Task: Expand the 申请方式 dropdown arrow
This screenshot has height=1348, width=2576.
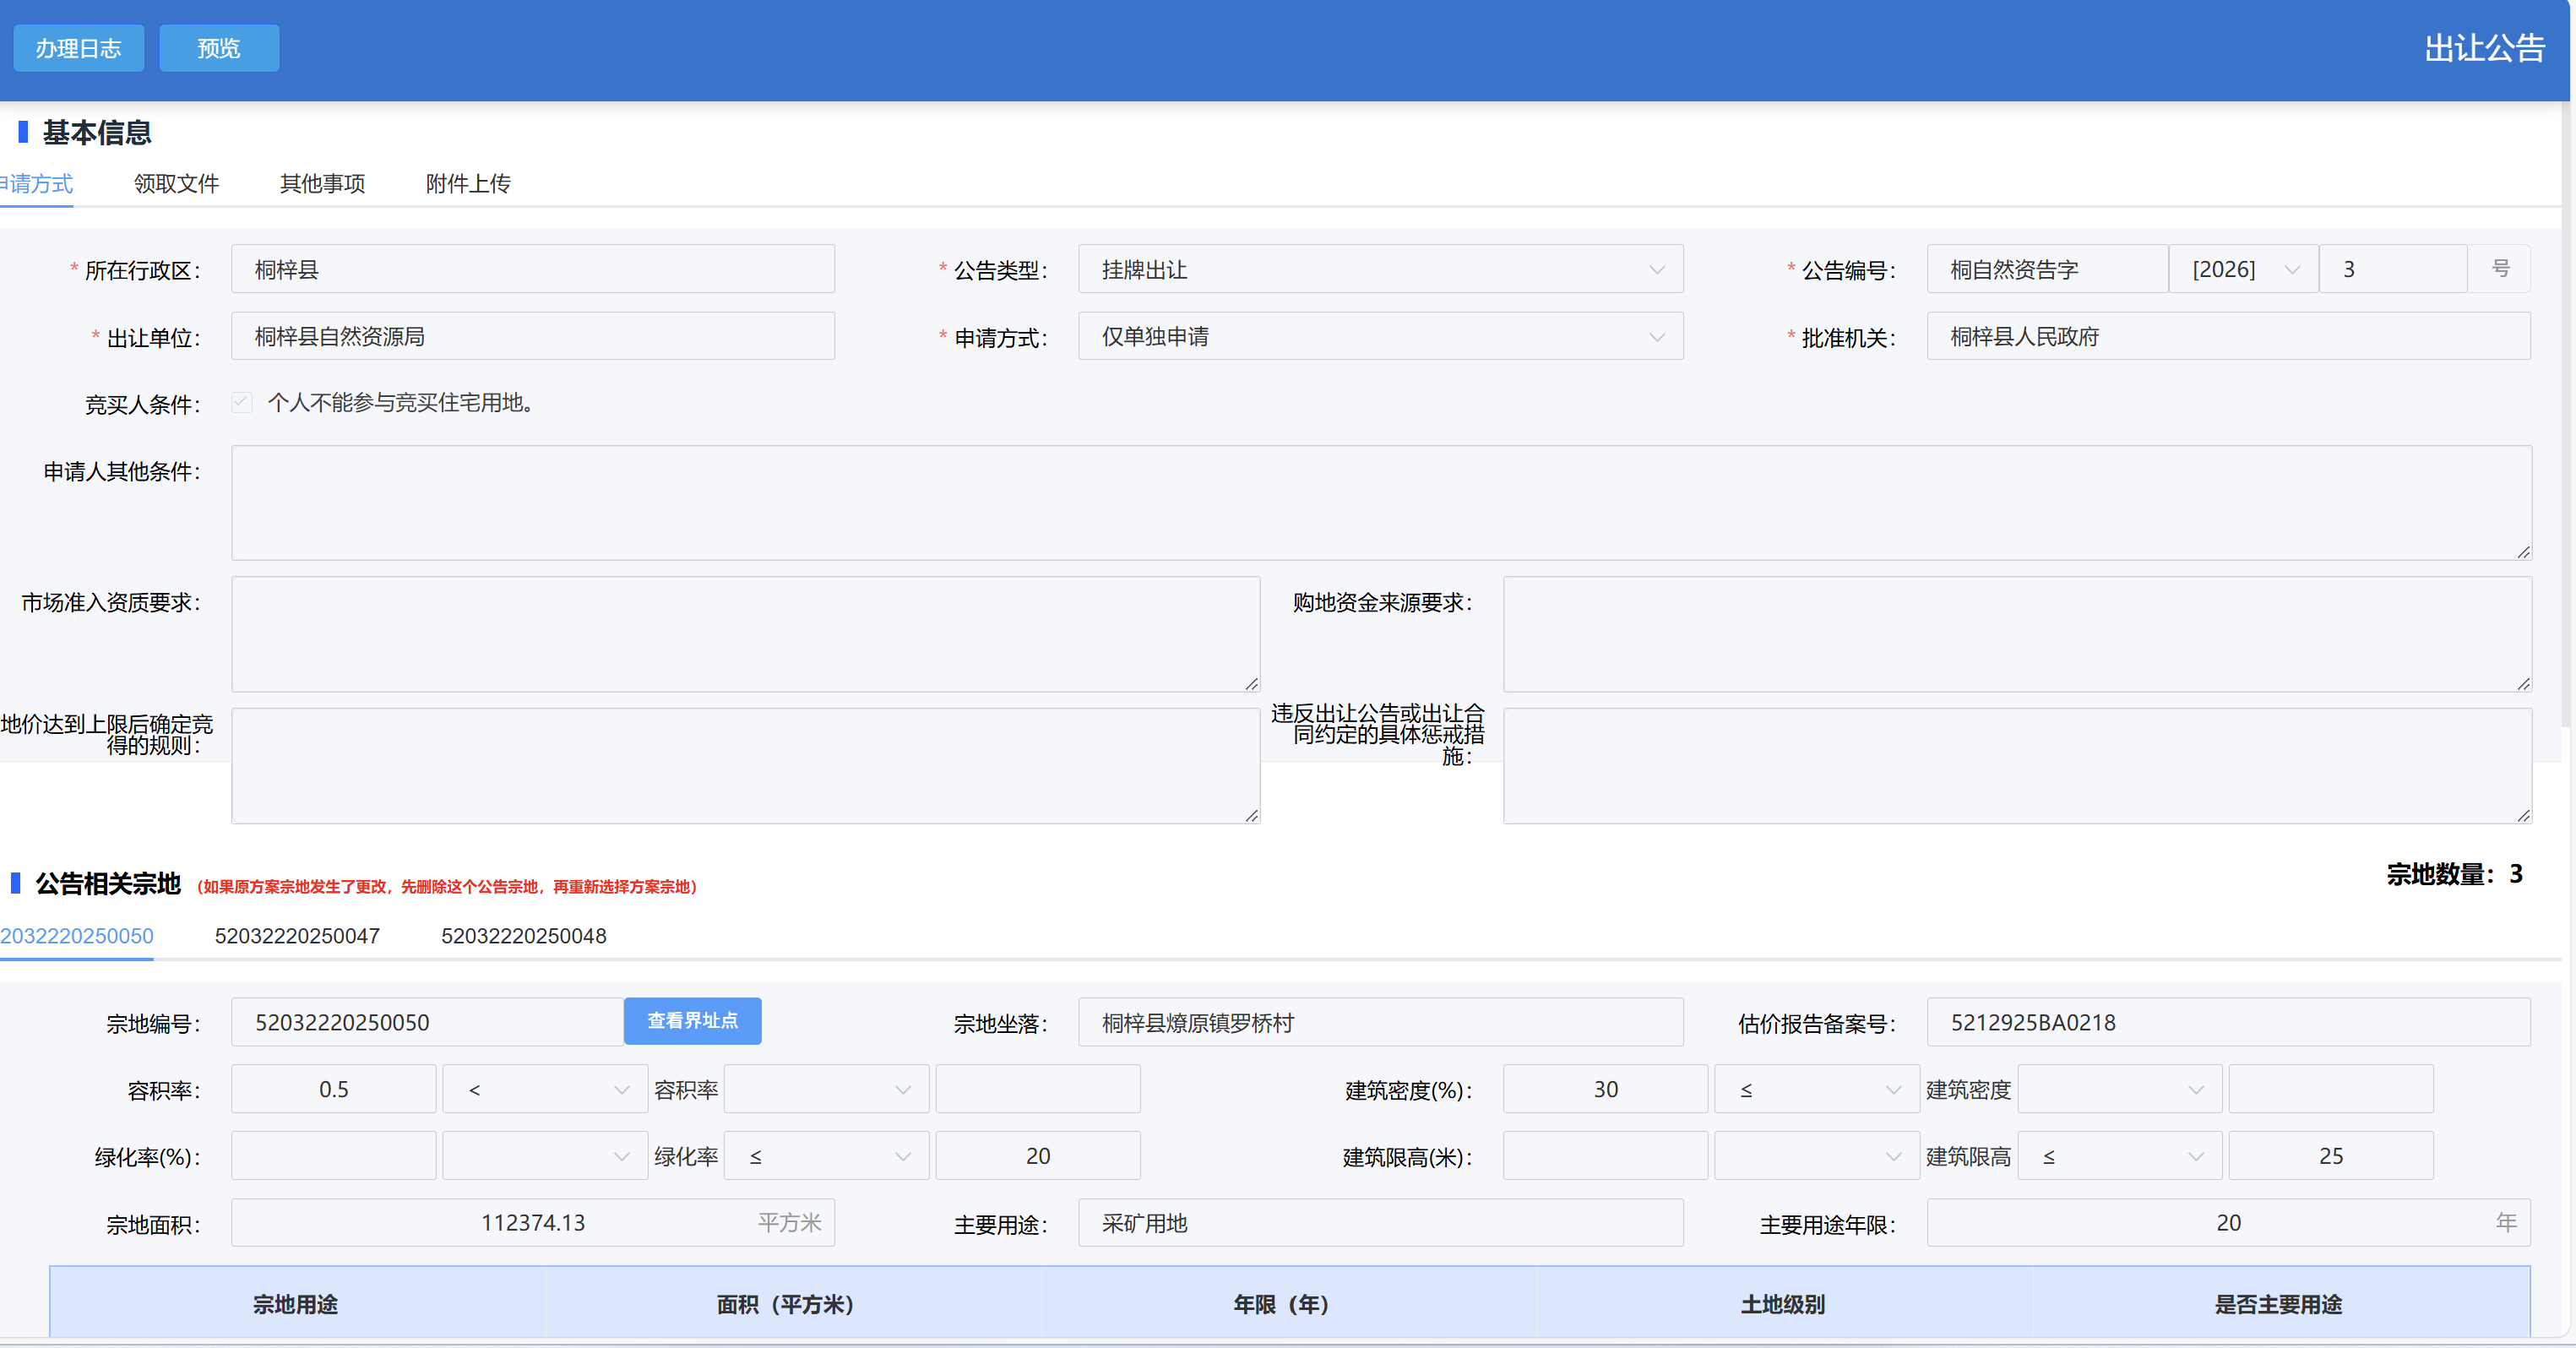Action: tap(1656, 337)
